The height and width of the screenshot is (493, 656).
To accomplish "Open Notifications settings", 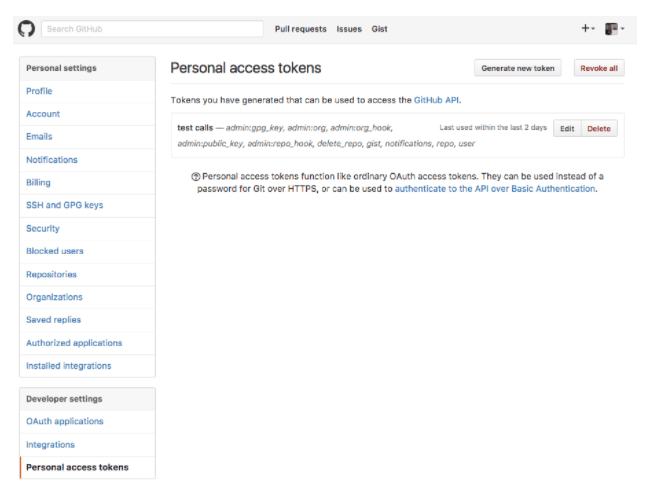I will [x=87, y=160].
